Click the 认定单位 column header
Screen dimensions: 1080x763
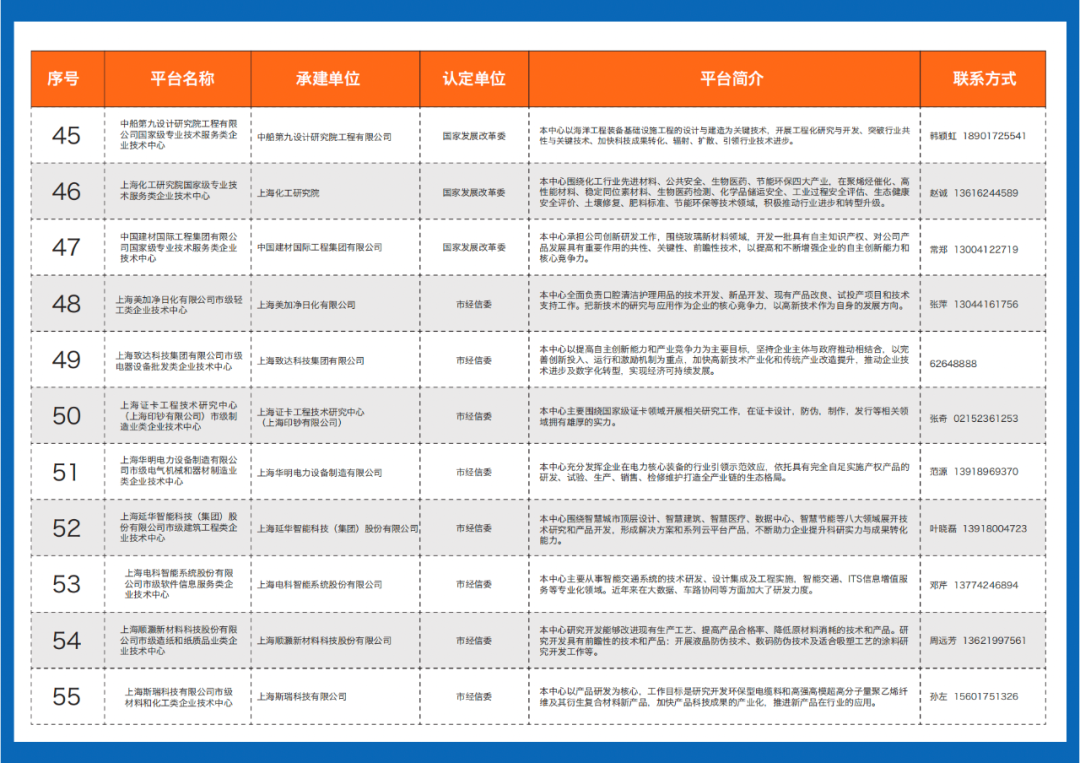474,79
